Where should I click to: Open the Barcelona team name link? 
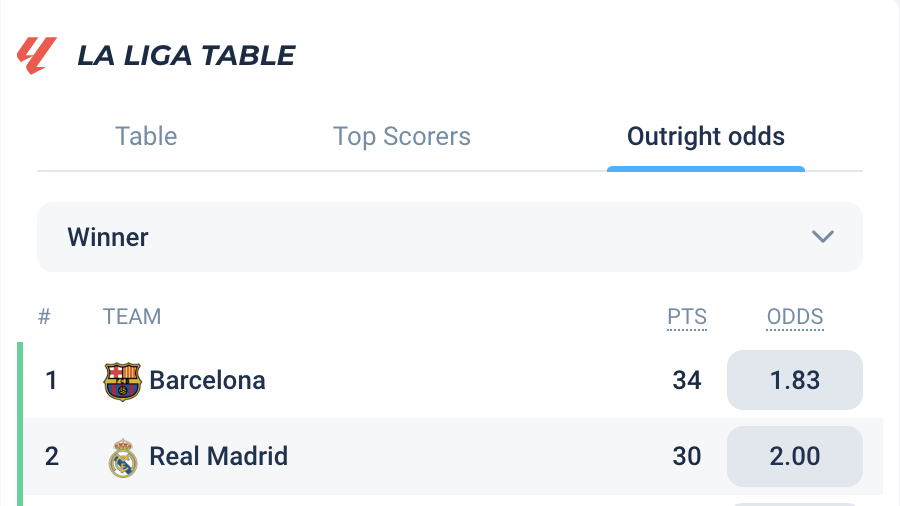tap(207, 380)
